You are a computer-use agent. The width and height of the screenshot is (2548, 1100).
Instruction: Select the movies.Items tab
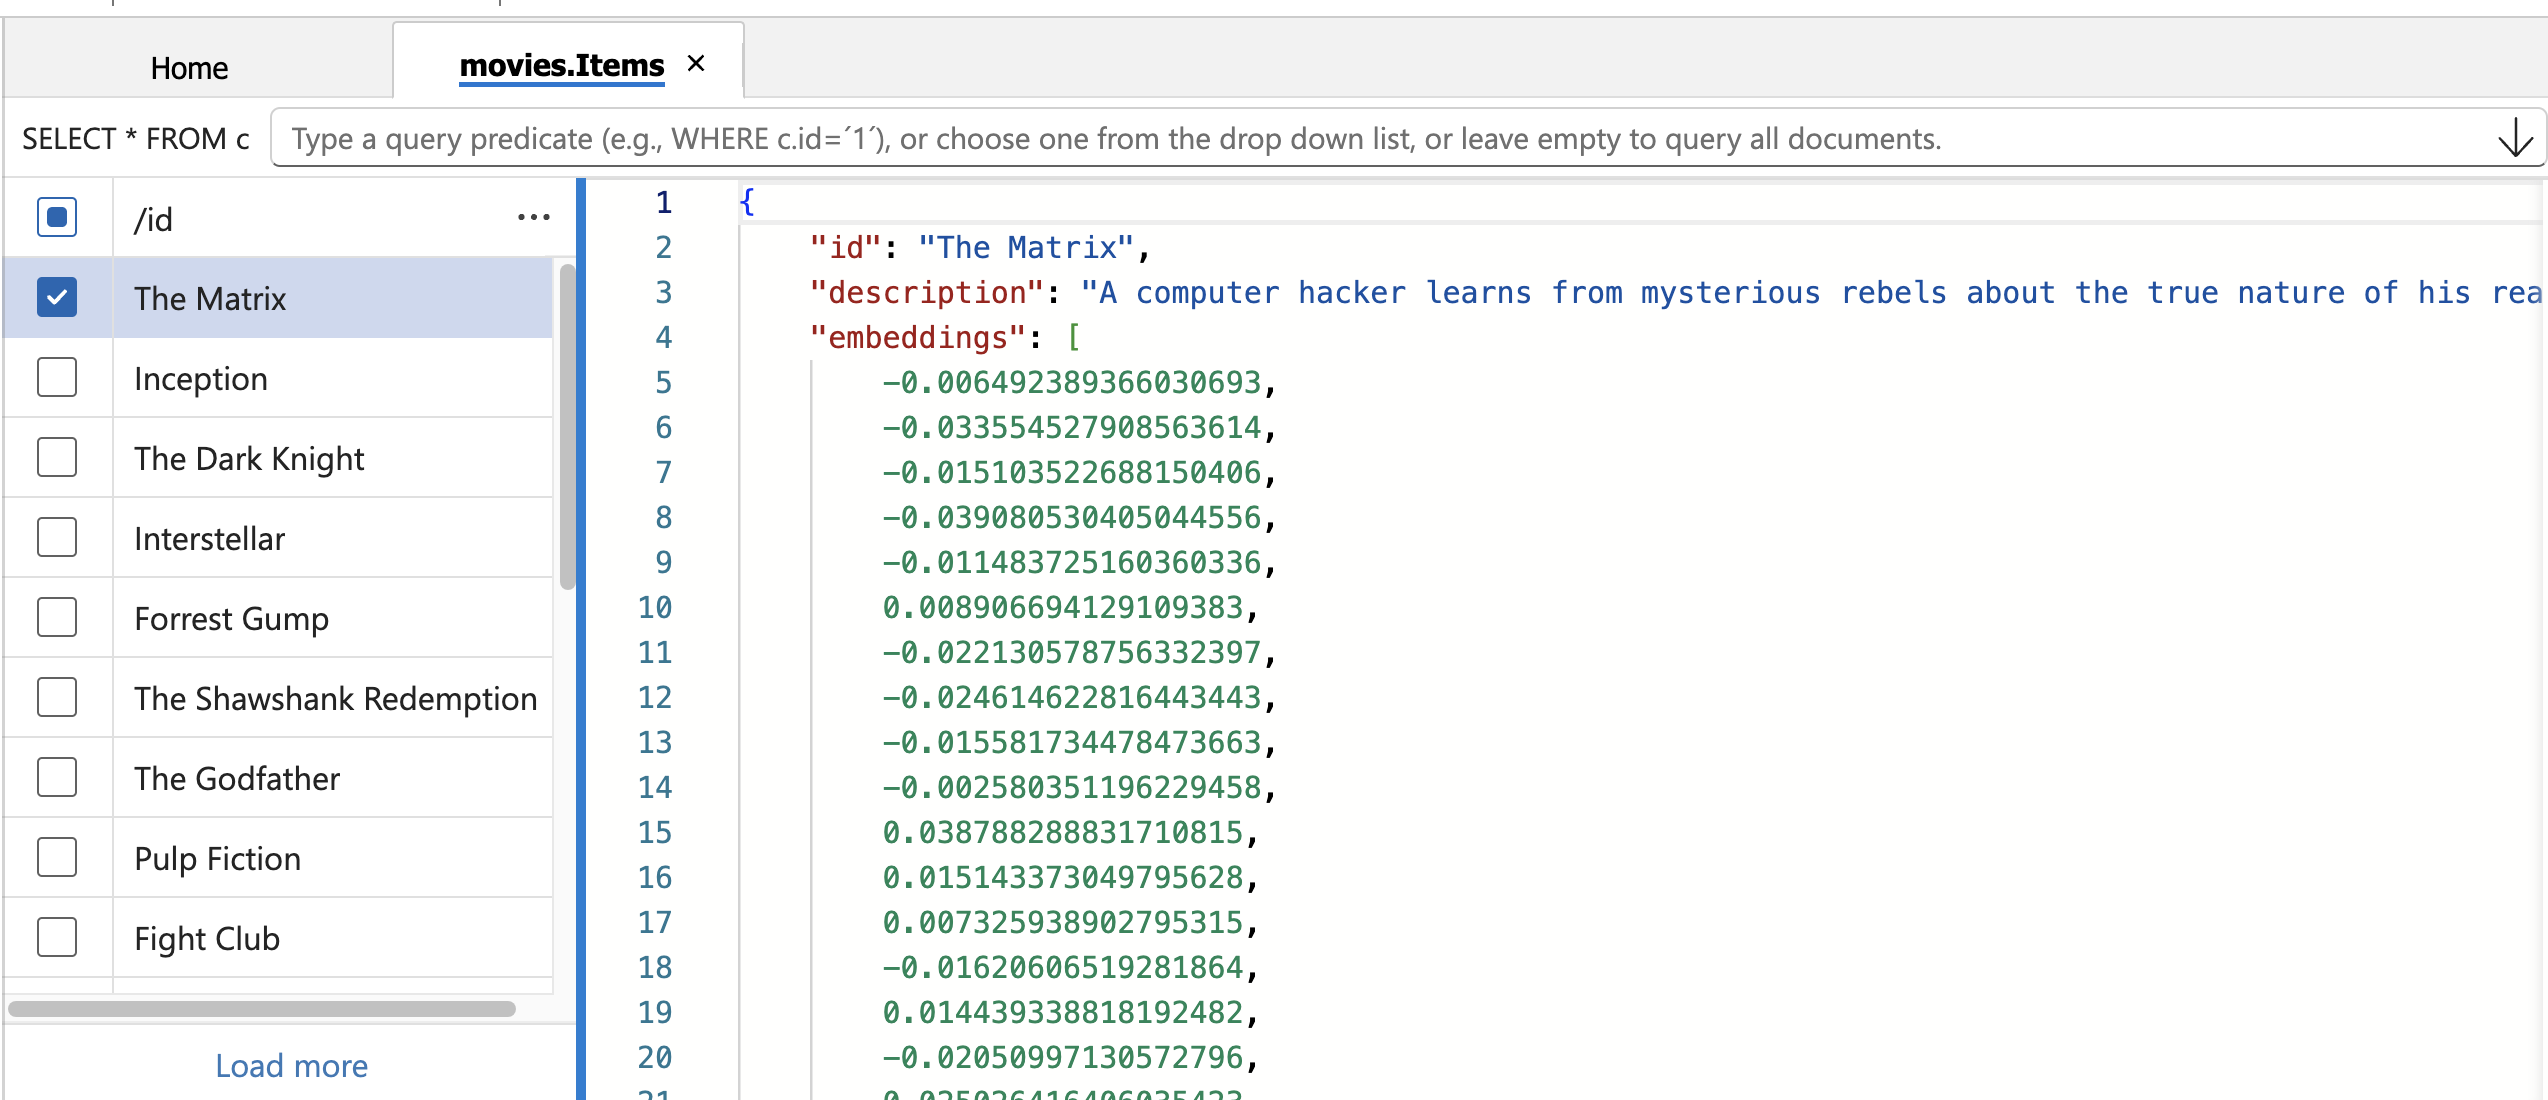point(561,66)
